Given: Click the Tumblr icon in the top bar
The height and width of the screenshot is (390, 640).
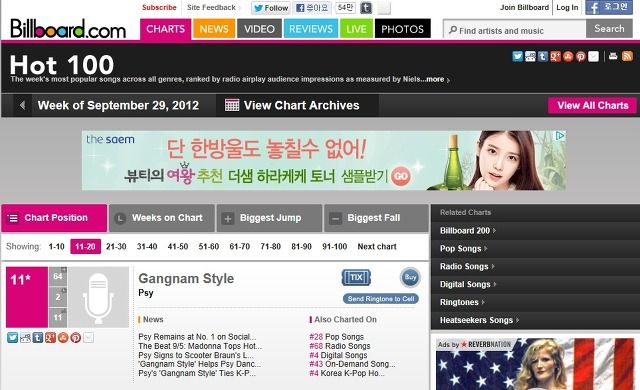Looking at the screenshot, I should [x=366, y=8].
